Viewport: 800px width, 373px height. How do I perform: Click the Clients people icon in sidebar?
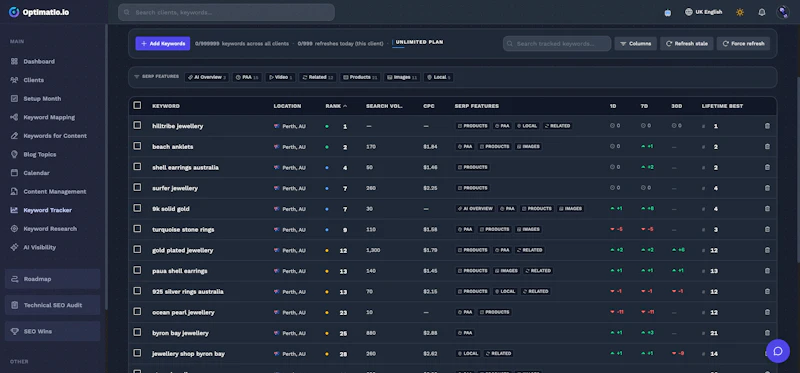click(x=14, y=80)
